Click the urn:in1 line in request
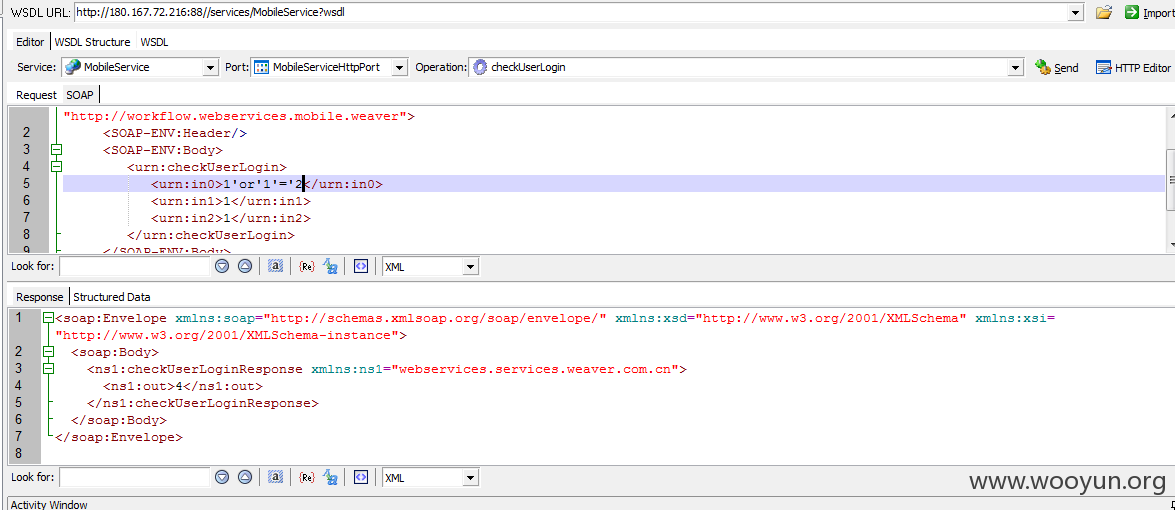The image size is (1175, 510). (231, 201)
